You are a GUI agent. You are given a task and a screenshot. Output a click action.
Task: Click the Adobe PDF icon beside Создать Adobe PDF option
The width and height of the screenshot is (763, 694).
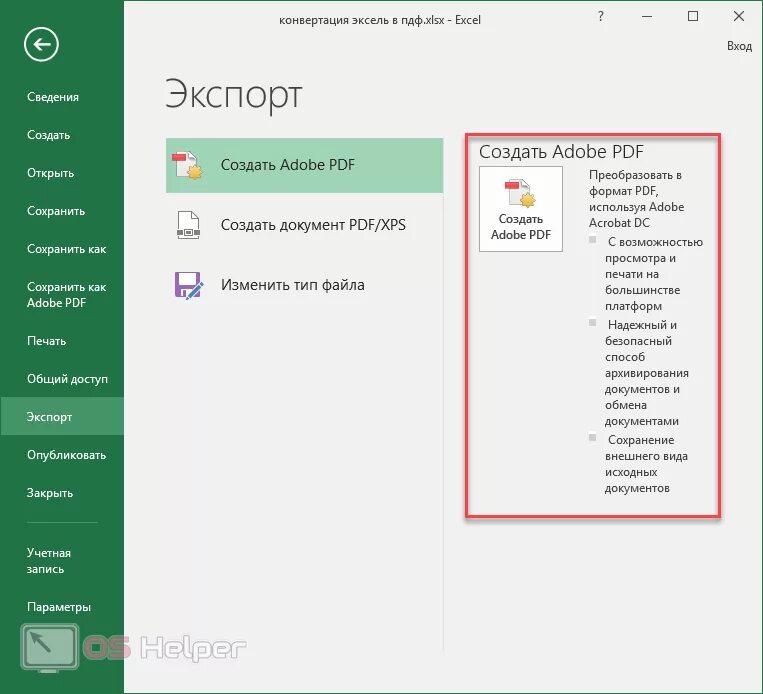point(188,165)
